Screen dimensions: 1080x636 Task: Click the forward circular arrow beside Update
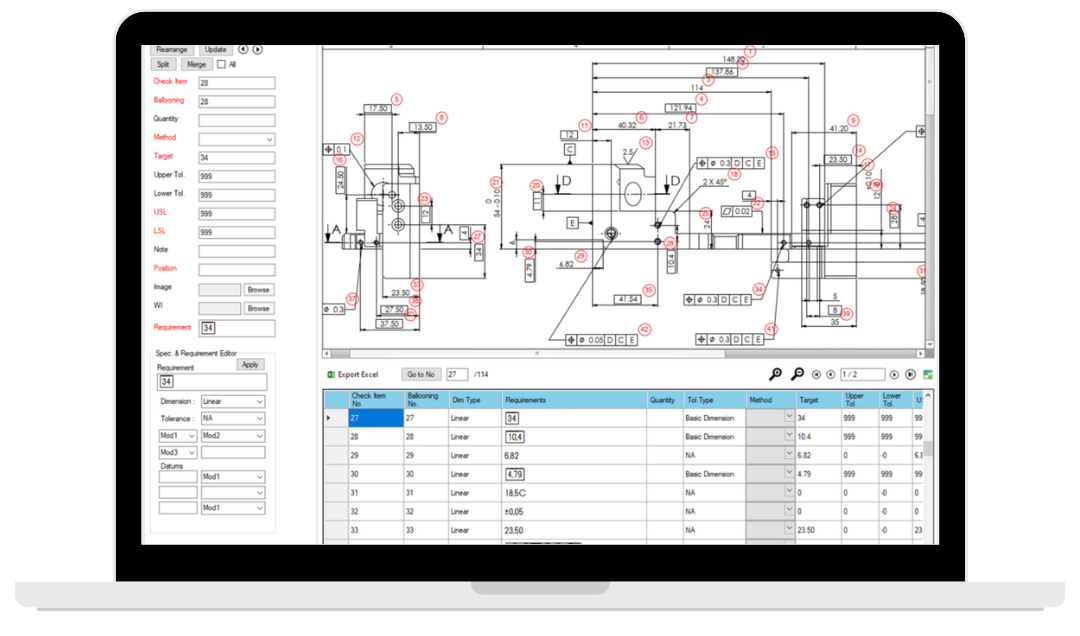pos(257,49)
